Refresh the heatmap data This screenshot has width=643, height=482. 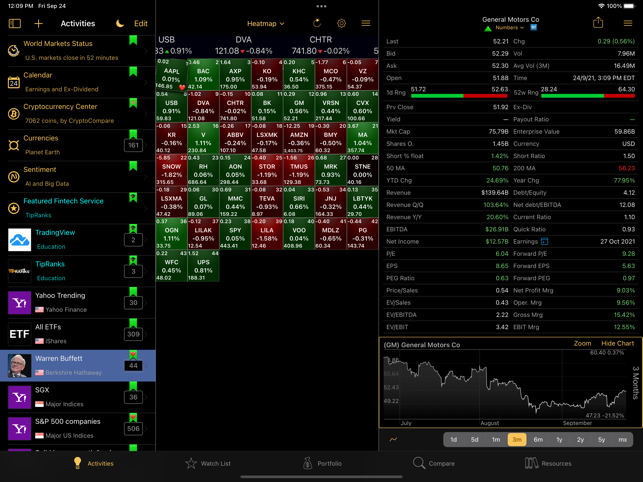click(x=317, y=23)
